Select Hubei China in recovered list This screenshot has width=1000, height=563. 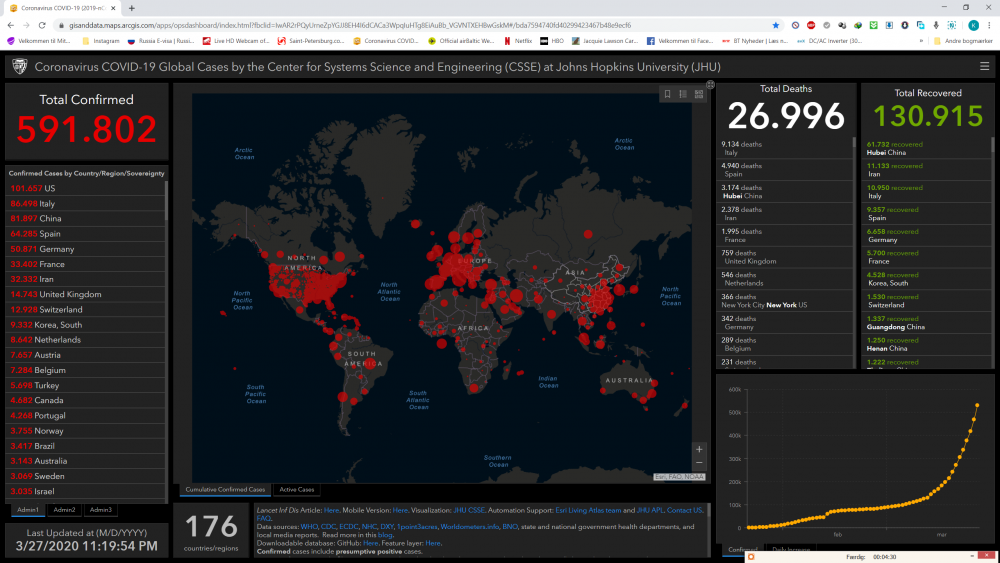[890, 148]
